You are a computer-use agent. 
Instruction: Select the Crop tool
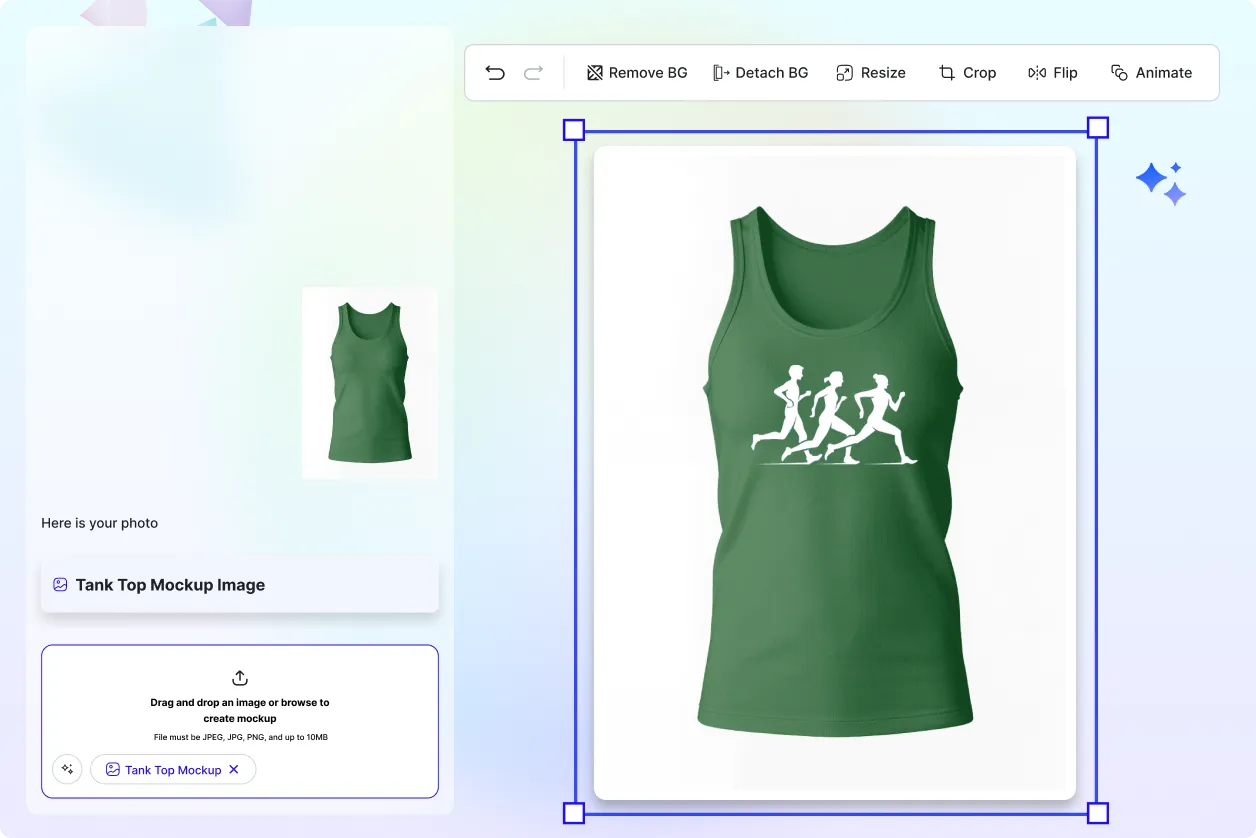(966, 72)
